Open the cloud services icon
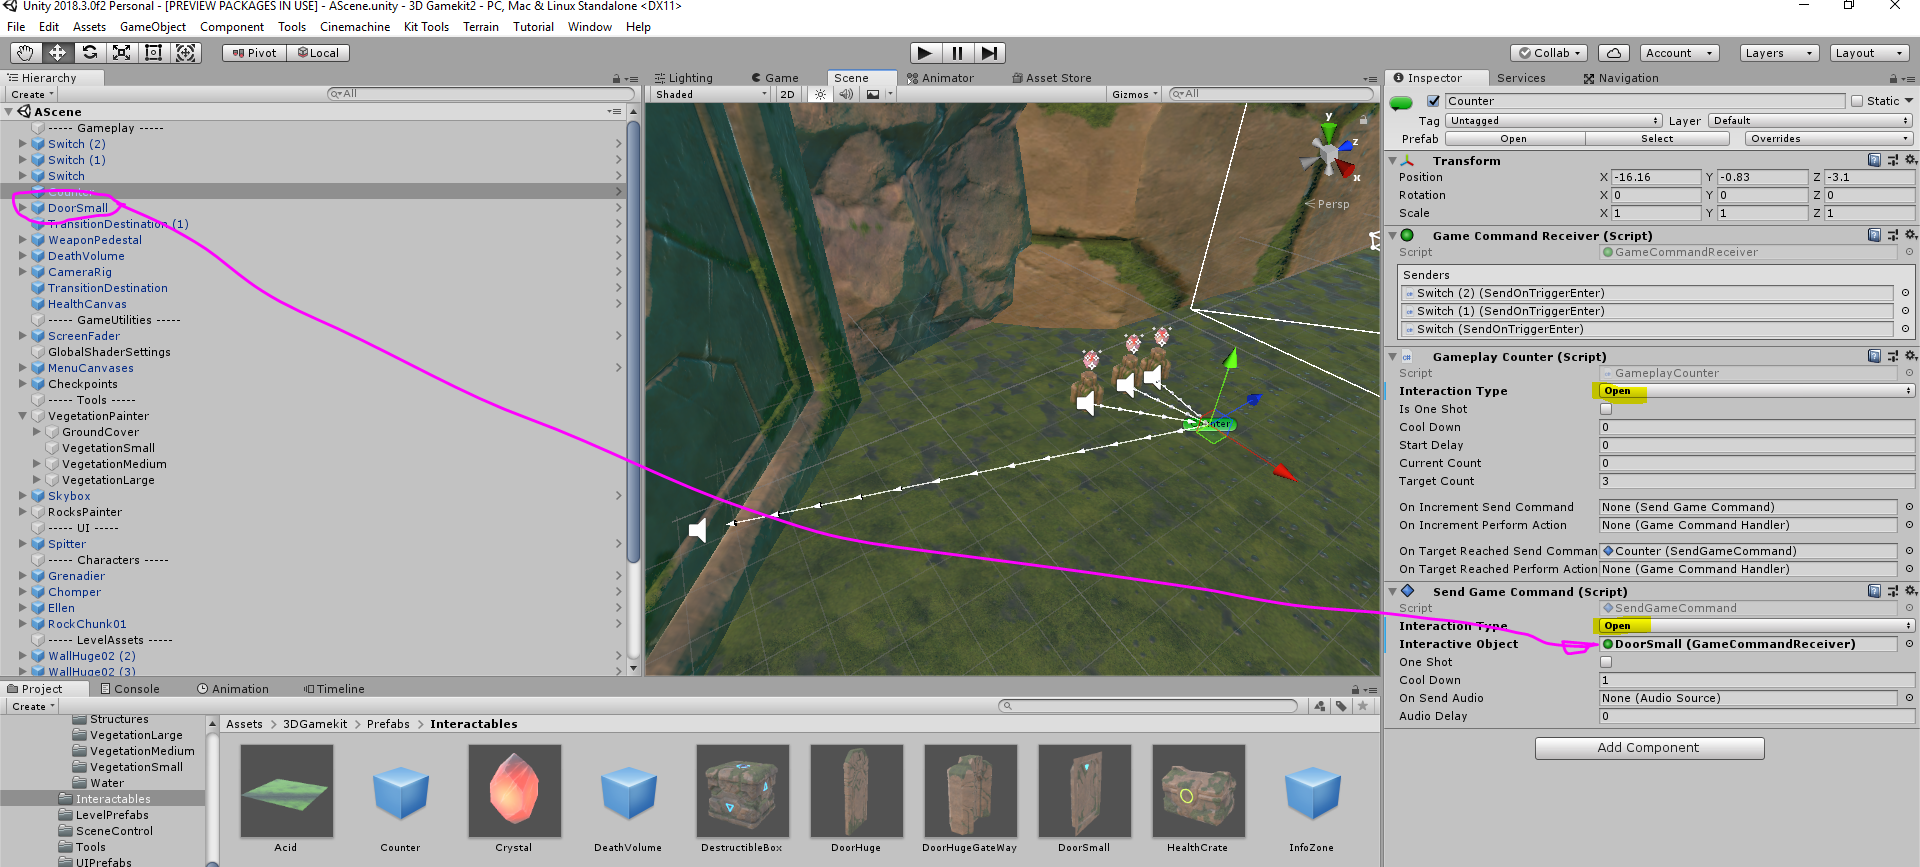 pyautogui.click(x=1614, y=53)
